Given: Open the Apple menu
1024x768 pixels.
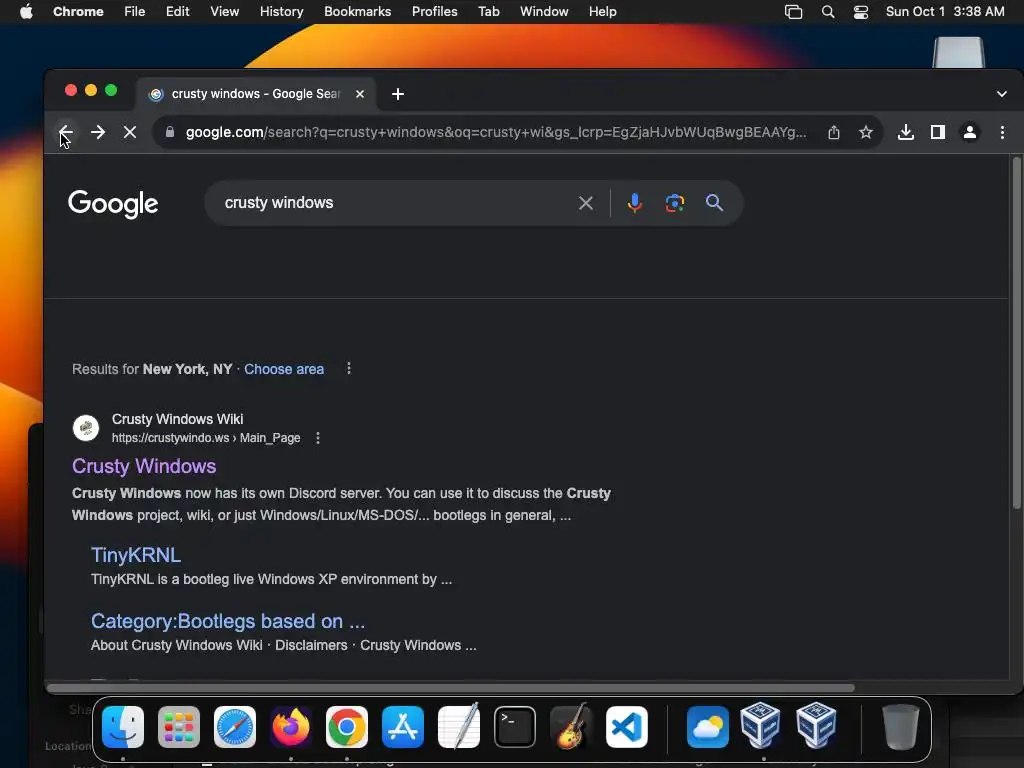Looking at the screenshot, I should pyautogui.click(x=26, y=12).
